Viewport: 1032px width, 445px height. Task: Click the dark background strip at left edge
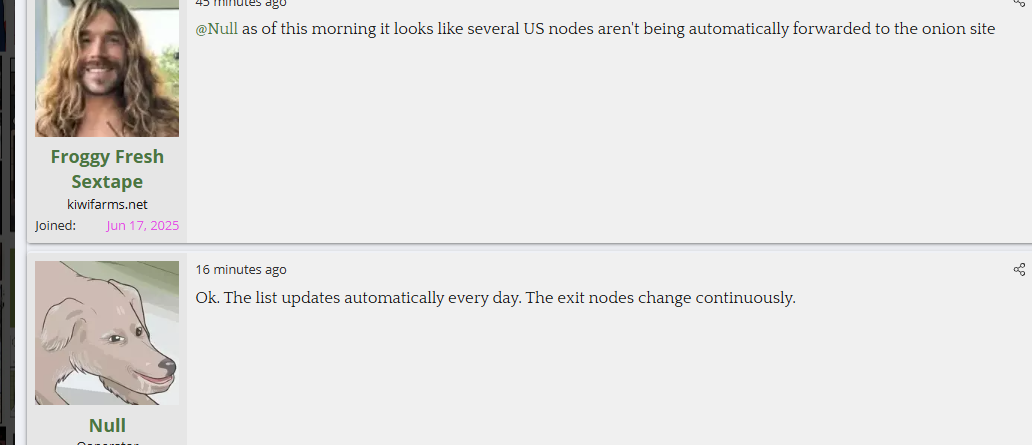click(x=7, y=222)
